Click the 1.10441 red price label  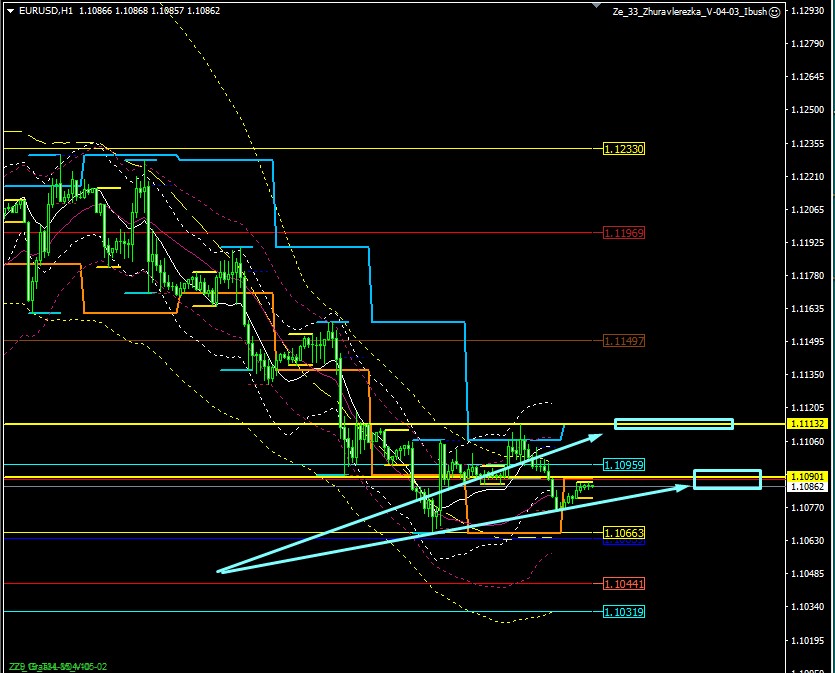pos(624,583)
